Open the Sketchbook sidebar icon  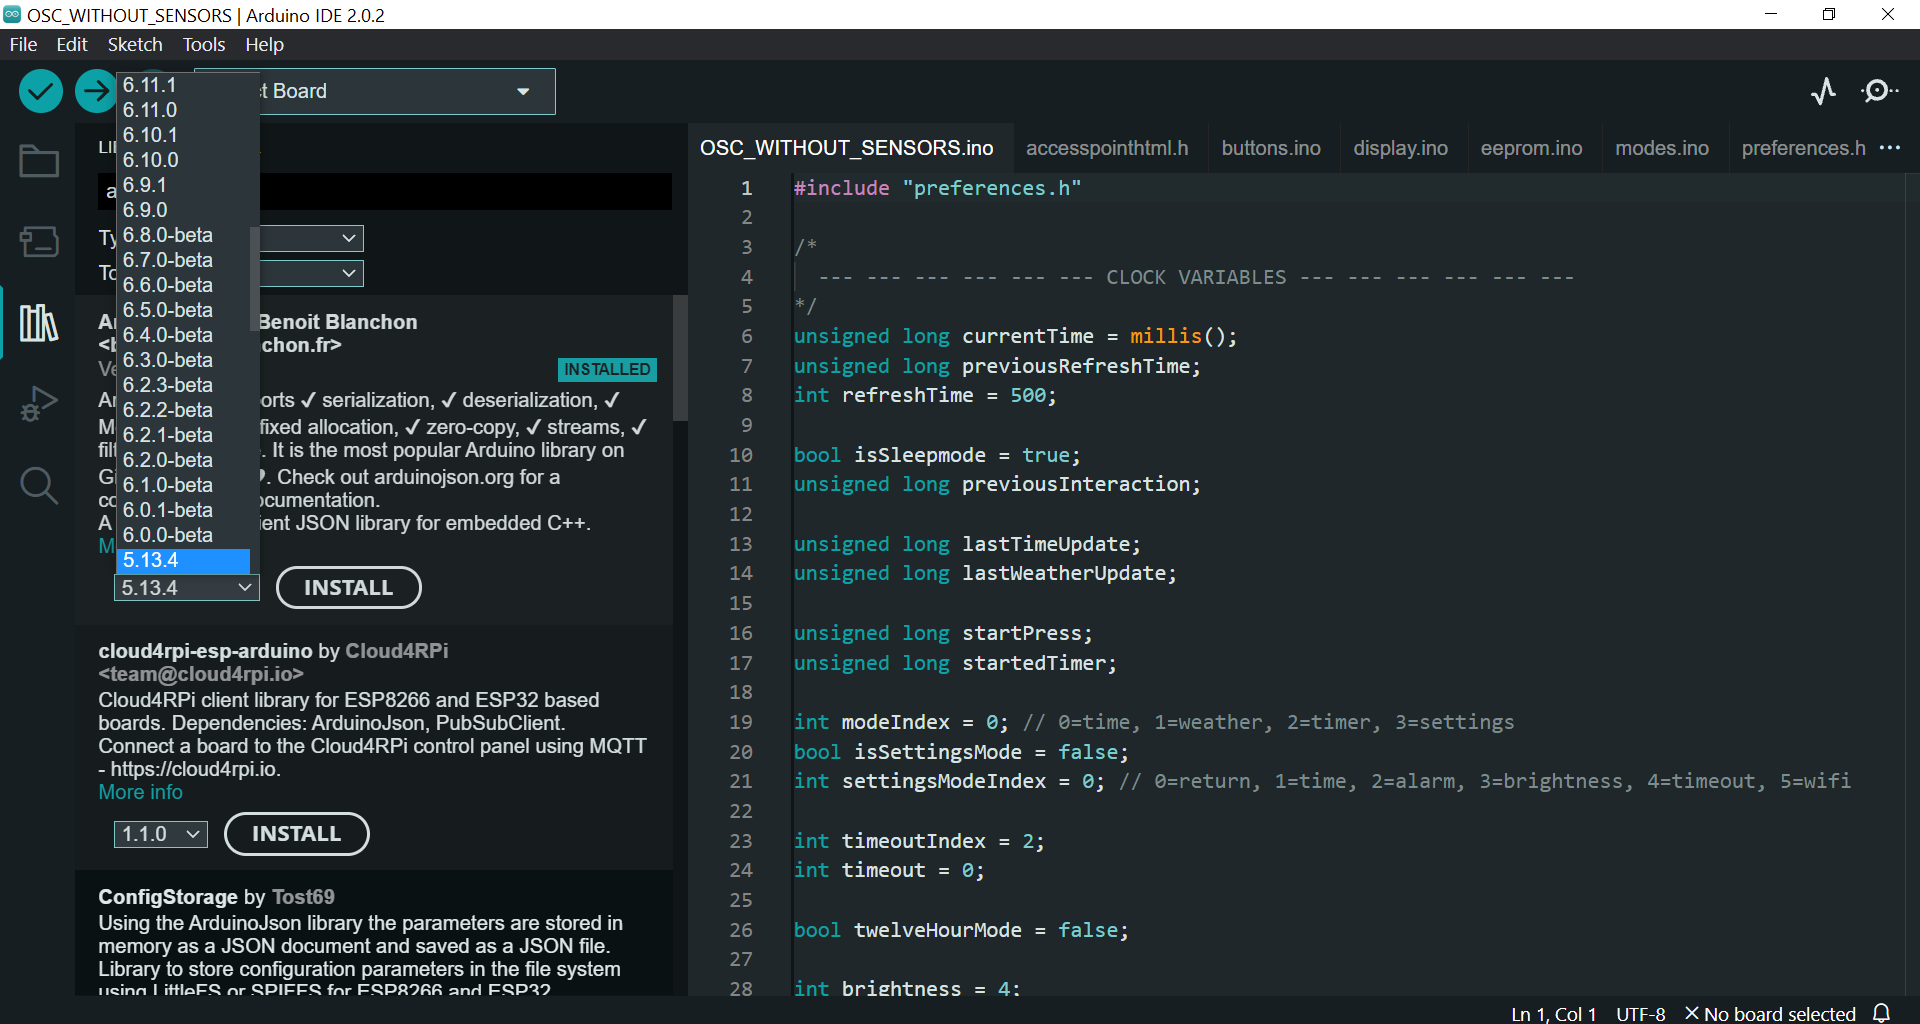click(x=38, y=161)
